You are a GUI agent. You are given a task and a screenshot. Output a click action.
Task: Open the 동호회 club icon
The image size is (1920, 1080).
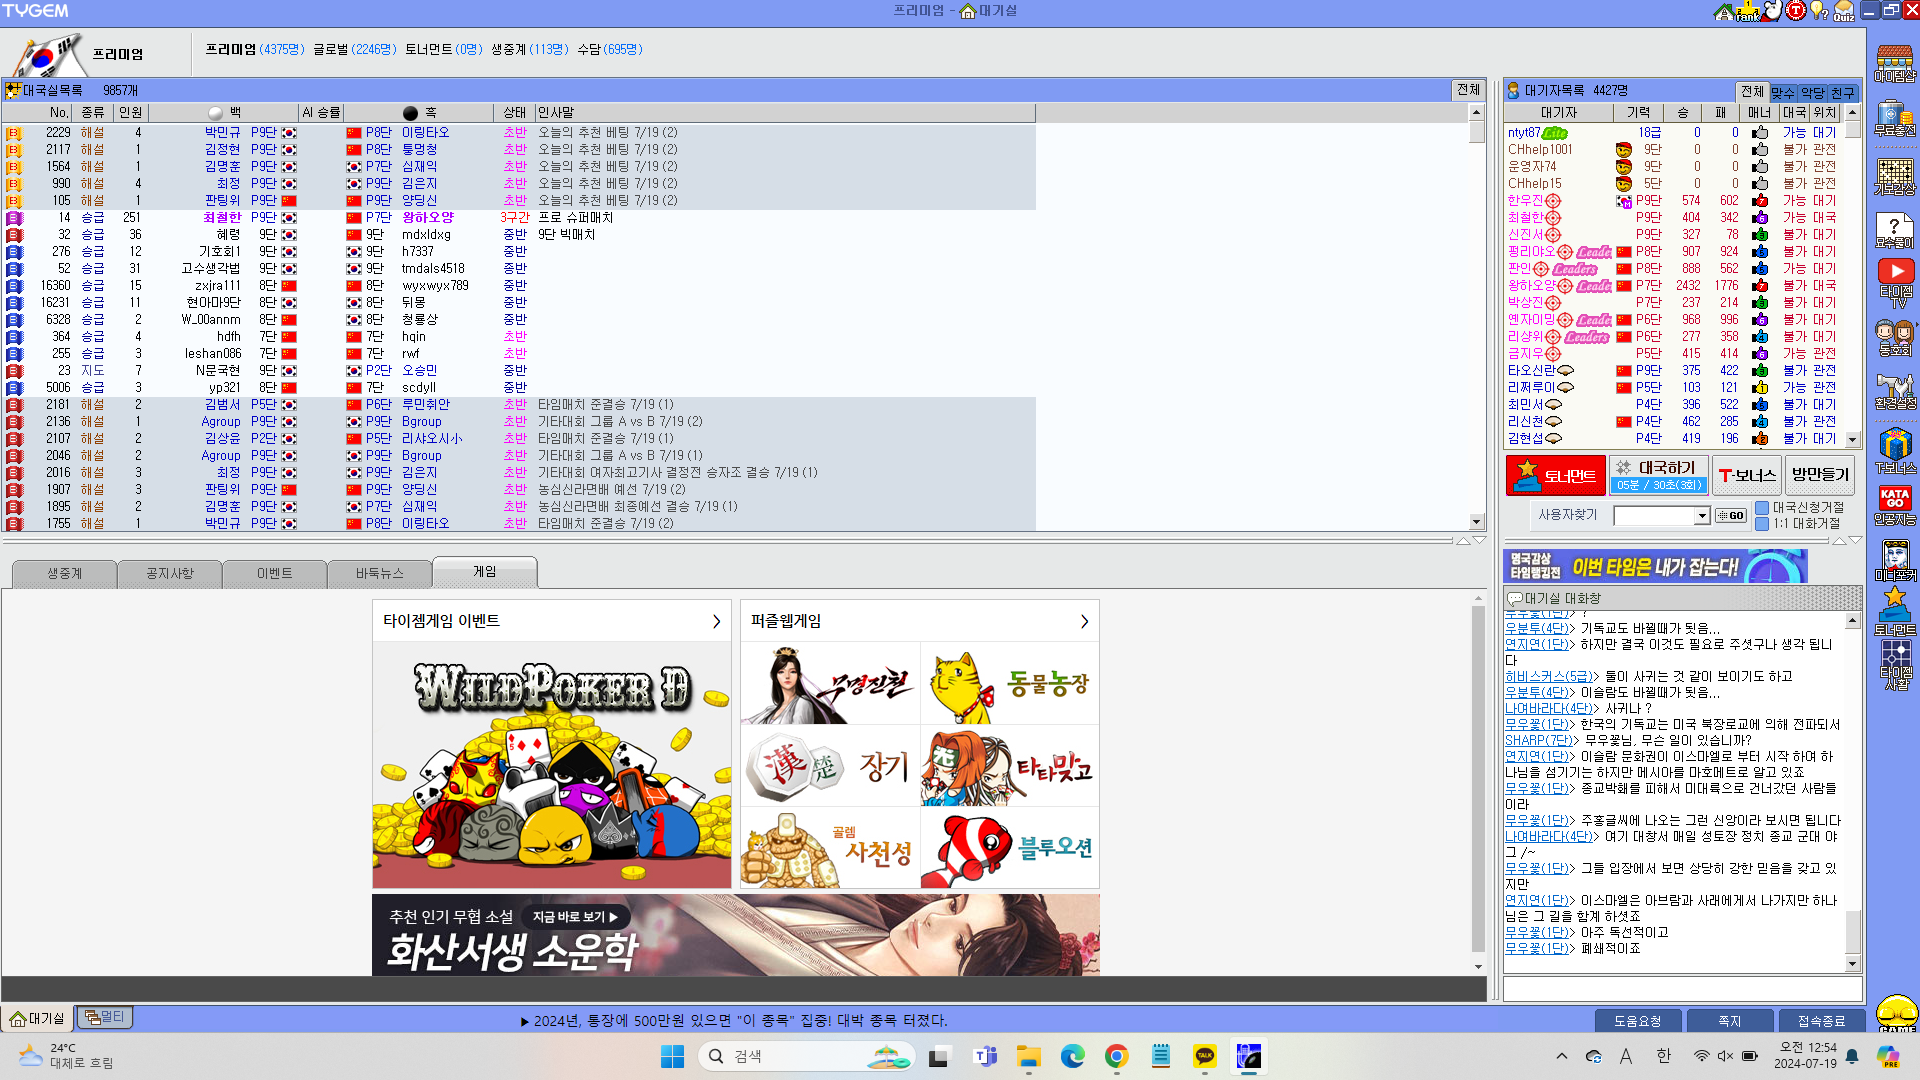click(1895, 338)
